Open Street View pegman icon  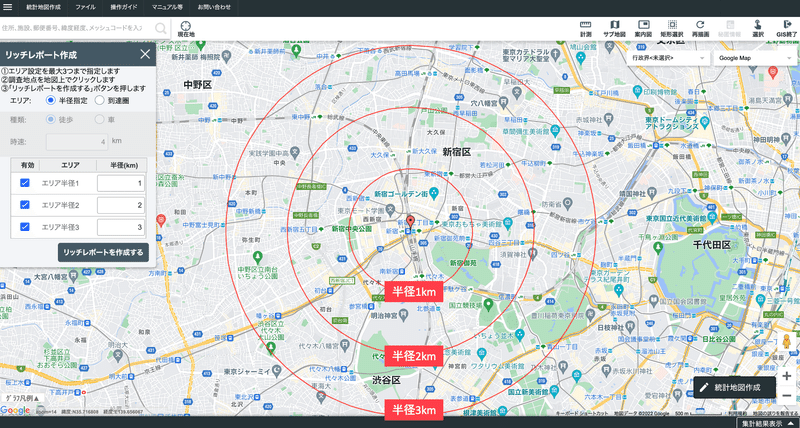[786, 341]
